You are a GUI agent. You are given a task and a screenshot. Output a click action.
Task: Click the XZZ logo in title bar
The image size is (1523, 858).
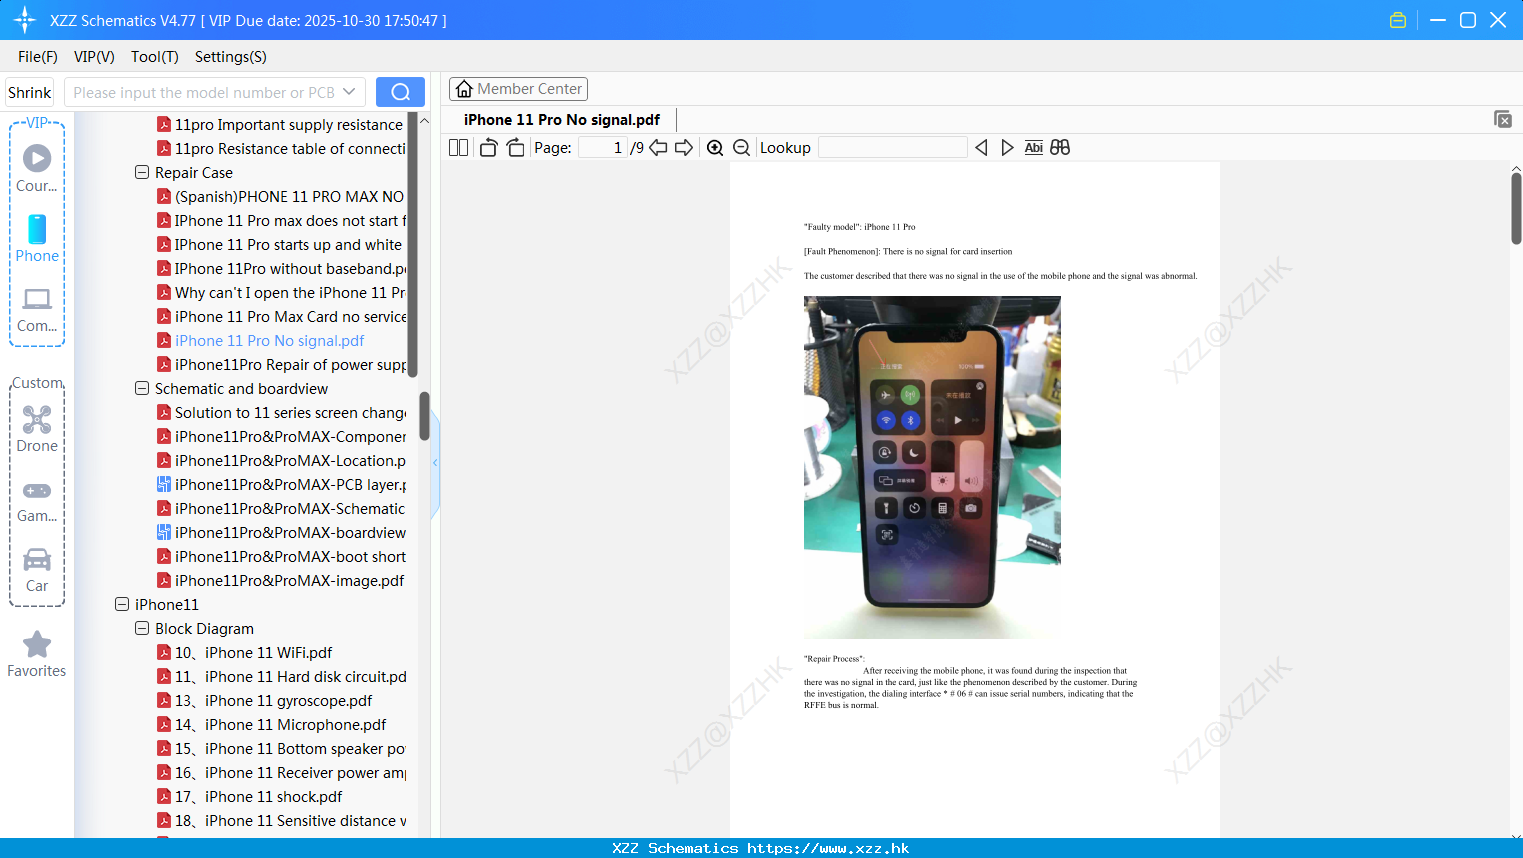point(25,20)
